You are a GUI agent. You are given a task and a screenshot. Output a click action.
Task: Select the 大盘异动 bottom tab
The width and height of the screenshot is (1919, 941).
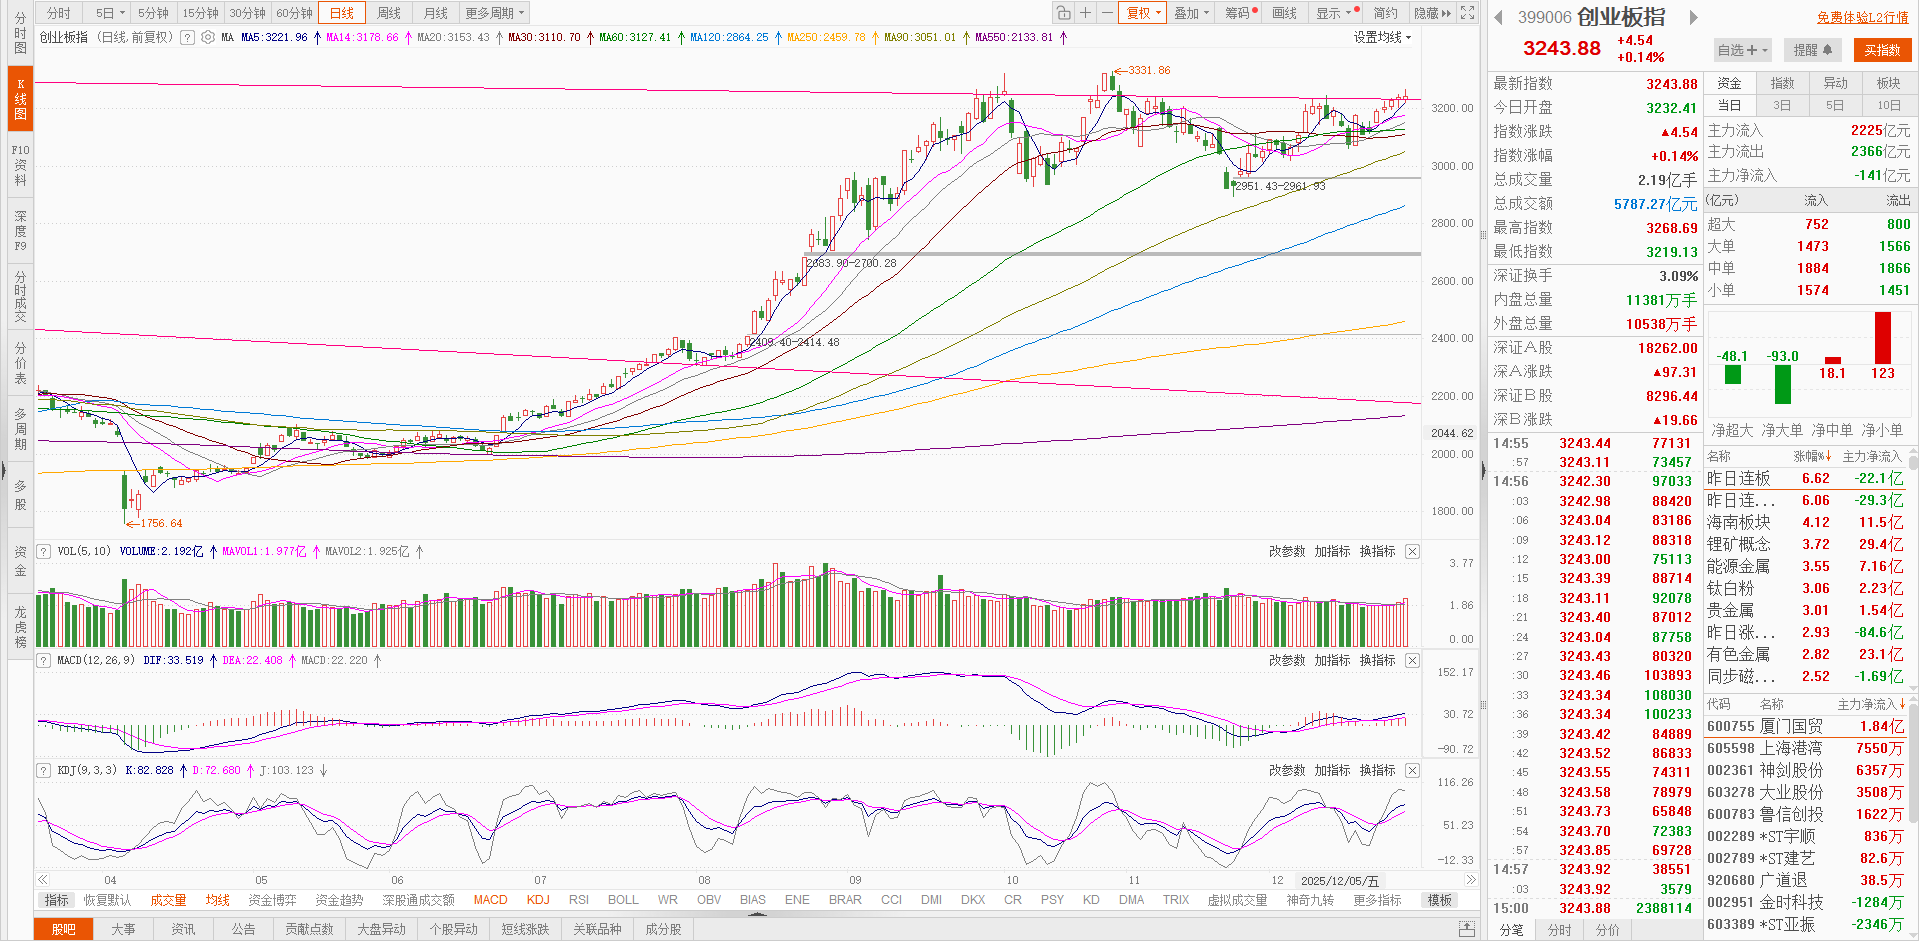(381, 929)
